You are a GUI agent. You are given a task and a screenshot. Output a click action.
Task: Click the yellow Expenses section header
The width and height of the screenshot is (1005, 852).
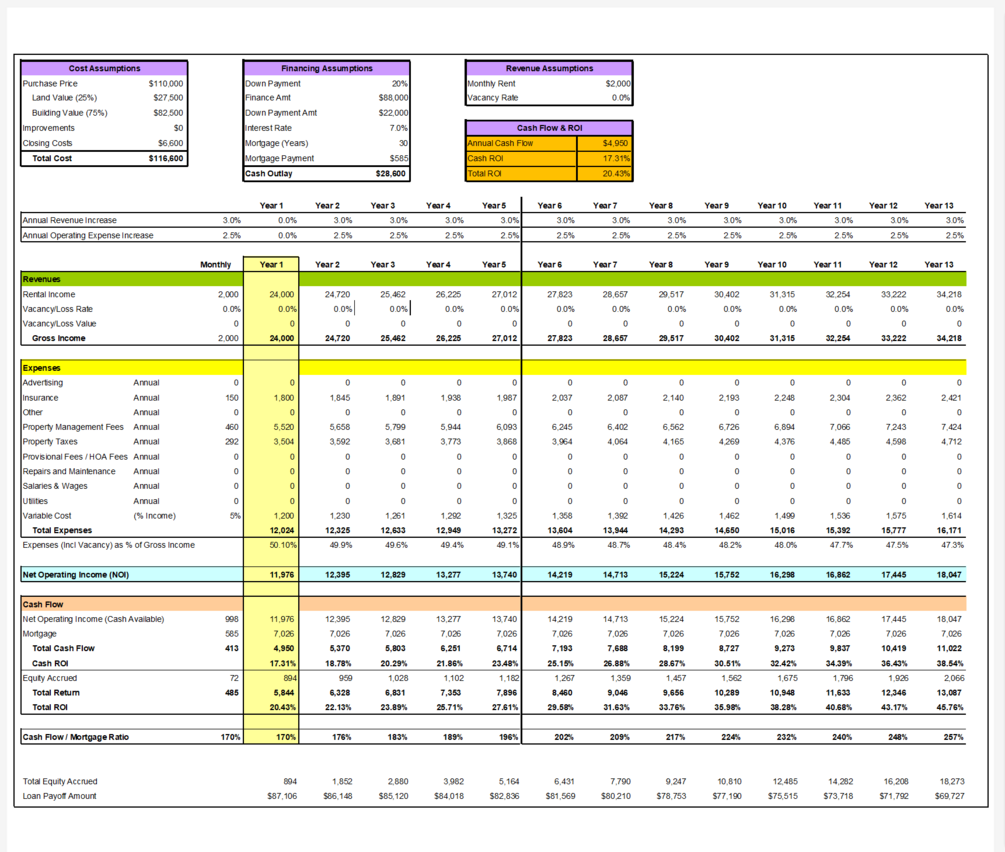click(x=493, y=368)
